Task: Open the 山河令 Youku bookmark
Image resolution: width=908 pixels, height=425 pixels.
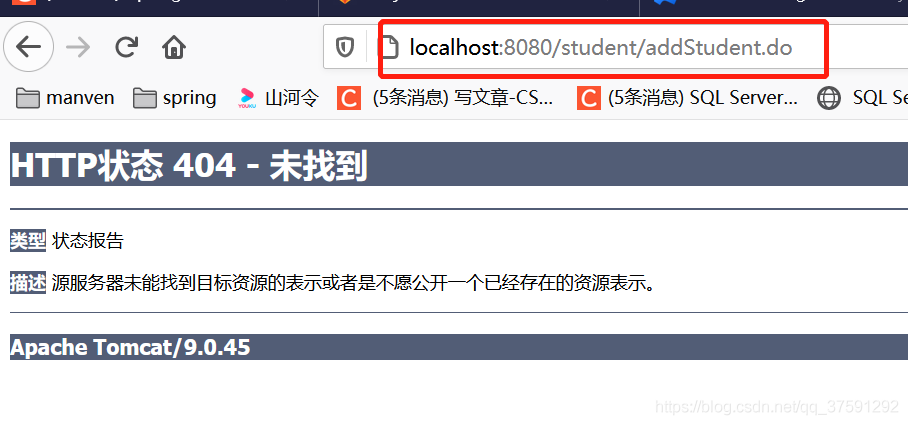Action: [278, 98]
